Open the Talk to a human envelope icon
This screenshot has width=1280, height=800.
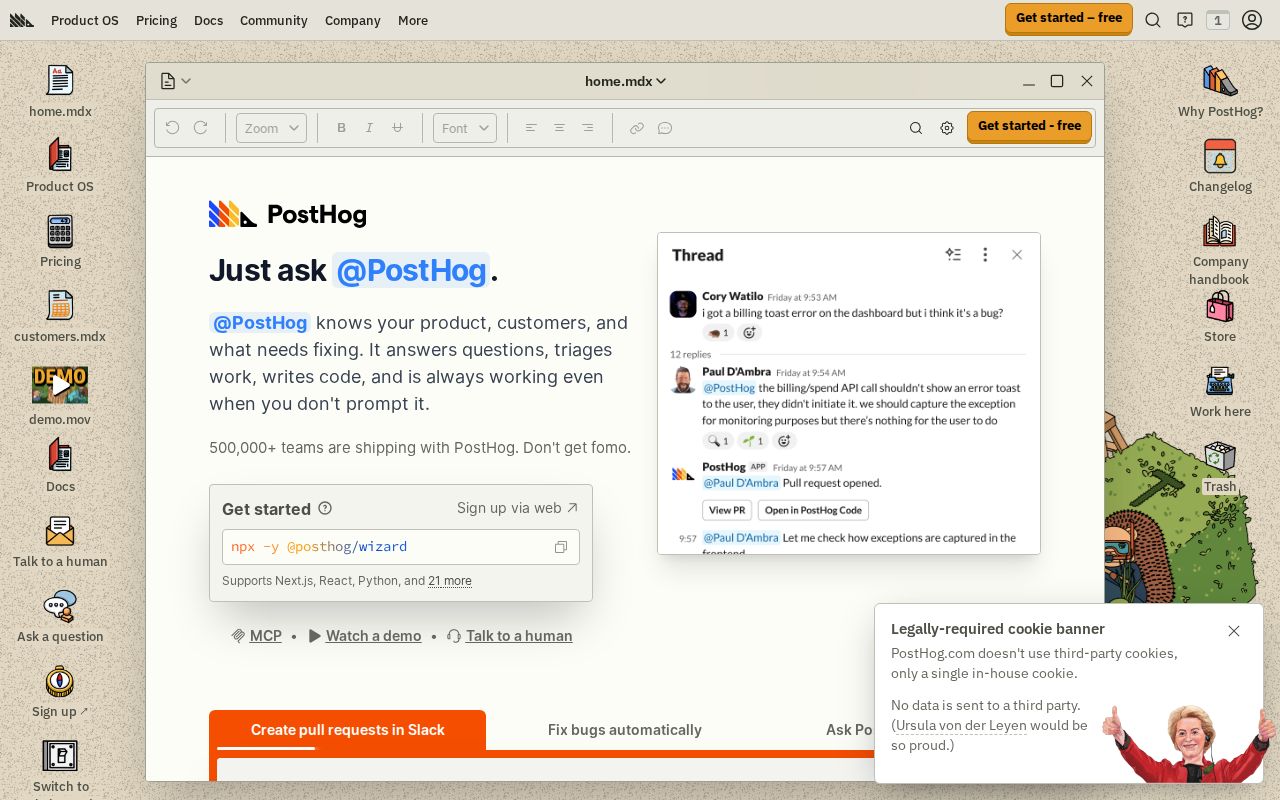pos(60,541)
